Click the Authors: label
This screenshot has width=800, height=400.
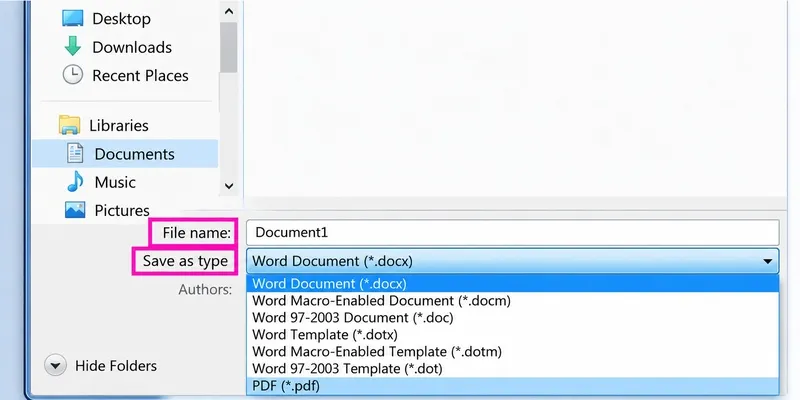coord(205,290)
